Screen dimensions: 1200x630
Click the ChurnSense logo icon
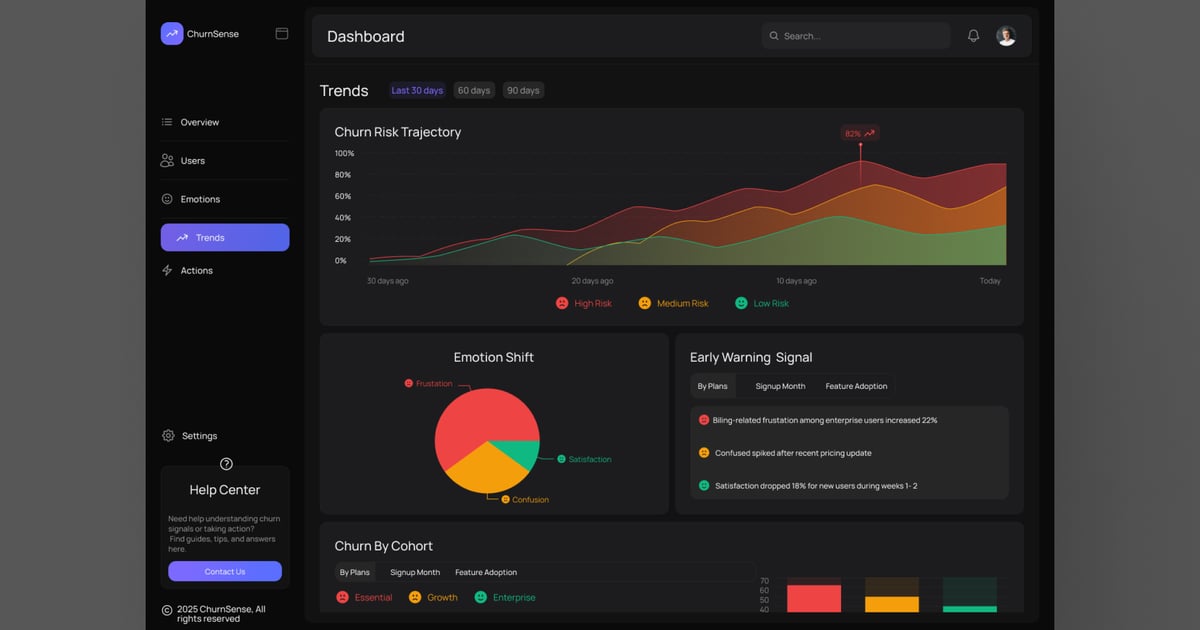click(x=172, y=34)
